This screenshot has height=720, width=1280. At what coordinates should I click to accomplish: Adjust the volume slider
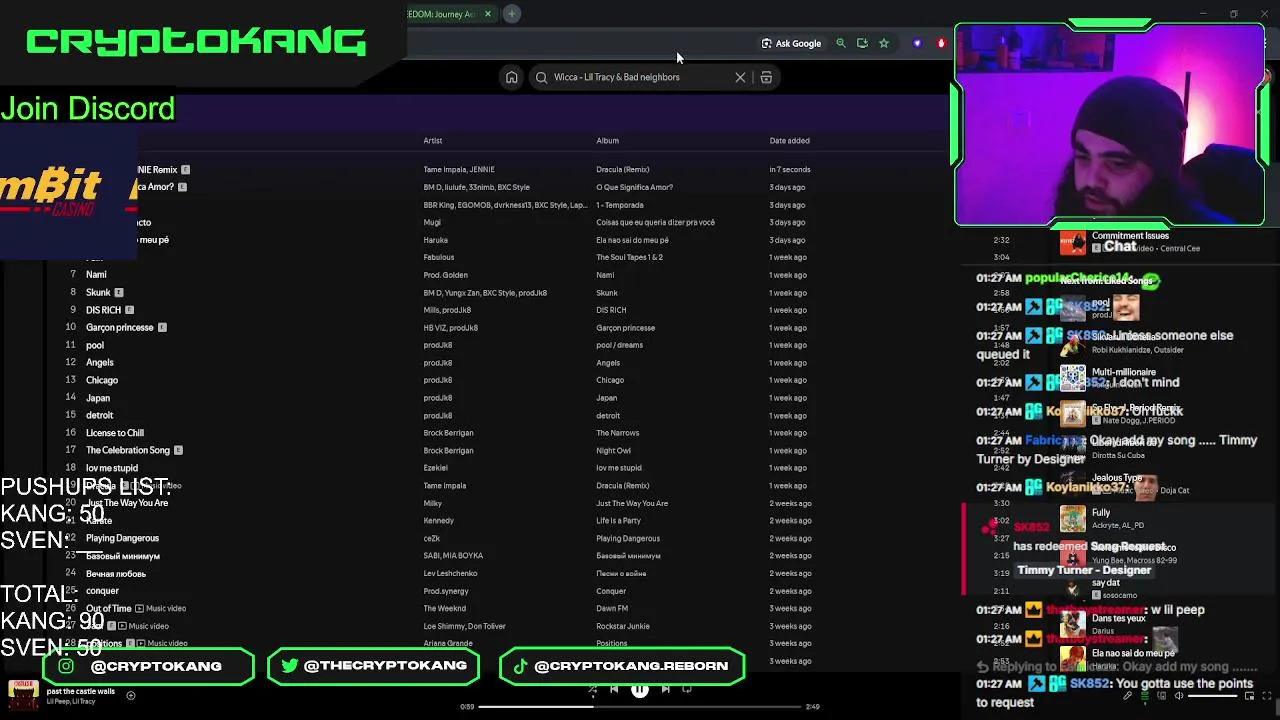[x=1212, y=696]
